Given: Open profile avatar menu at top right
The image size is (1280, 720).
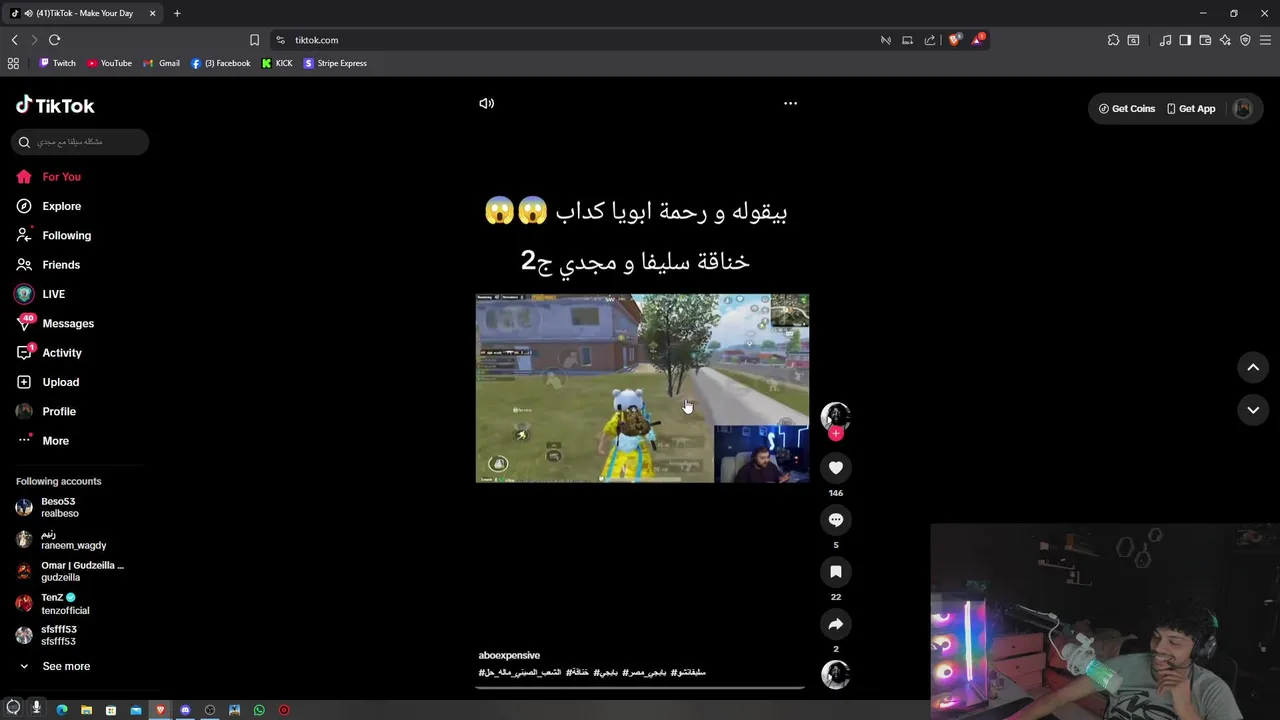Looking at the screenshot, I should pos(1243,108).
